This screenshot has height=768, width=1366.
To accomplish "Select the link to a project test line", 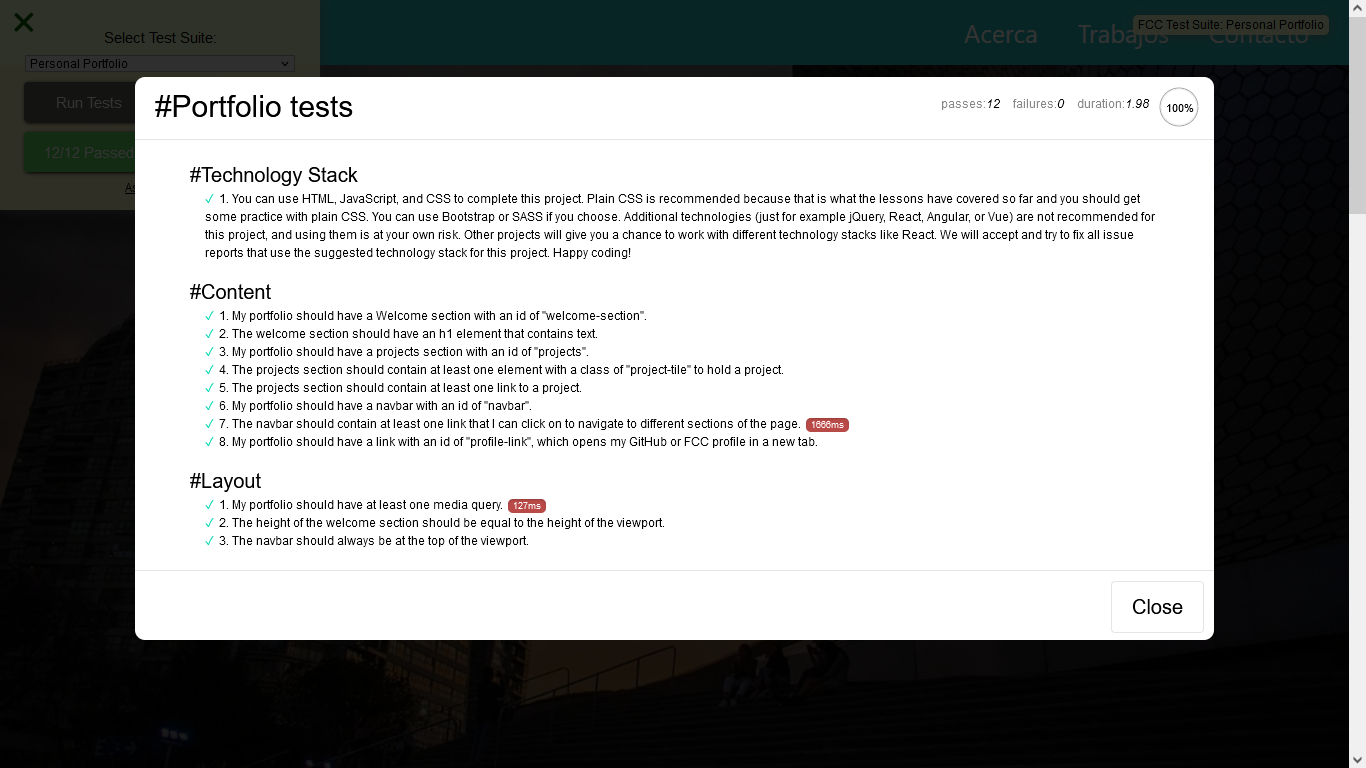I will pyautogui.click(x=400, y=388).
